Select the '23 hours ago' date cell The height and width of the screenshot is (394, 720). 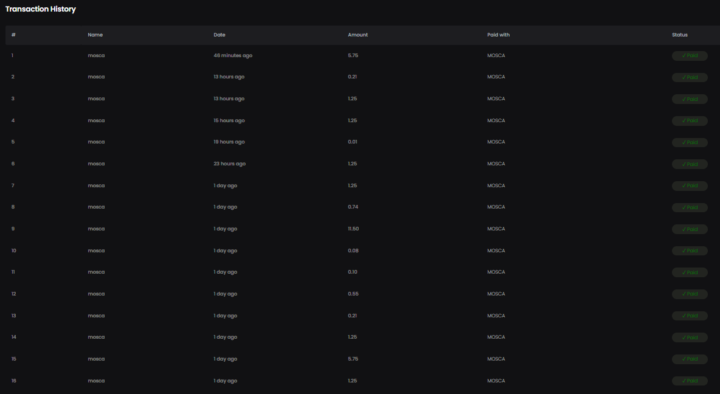click(x=230, y=163)
